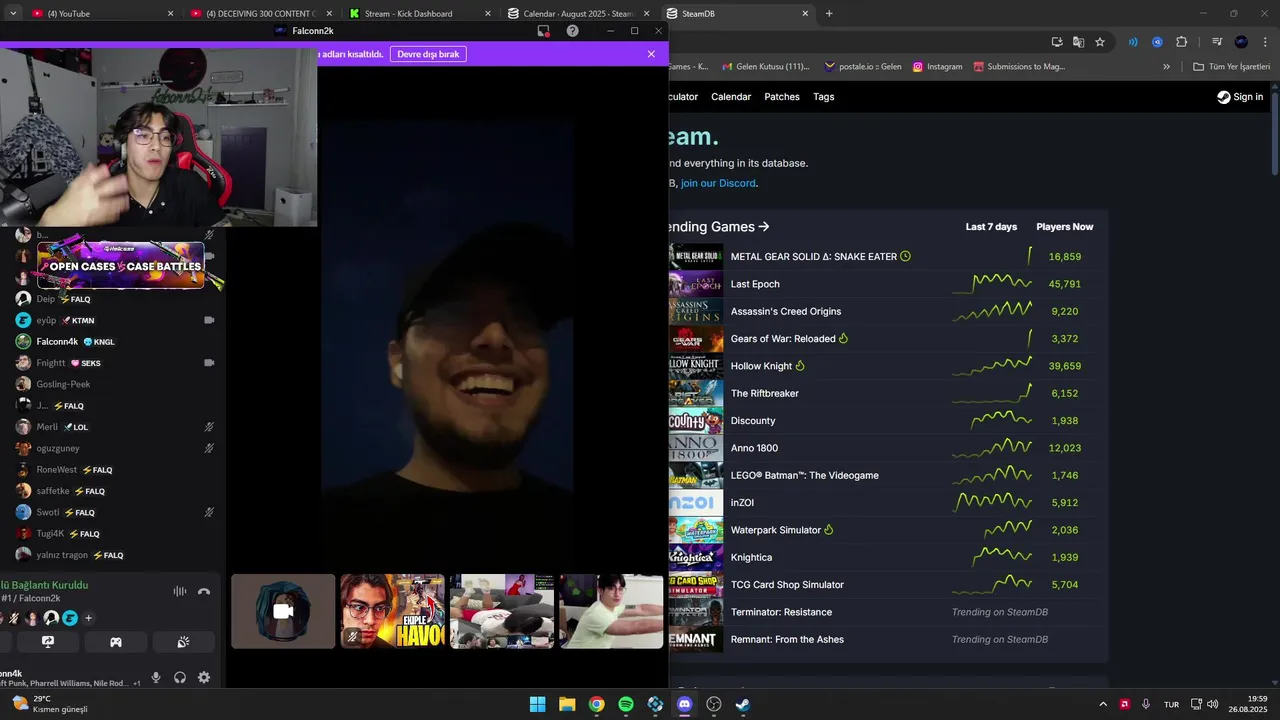Open Submissions to Mag bookmark
1280x720 pixels.
click(x=1019, y=67)
